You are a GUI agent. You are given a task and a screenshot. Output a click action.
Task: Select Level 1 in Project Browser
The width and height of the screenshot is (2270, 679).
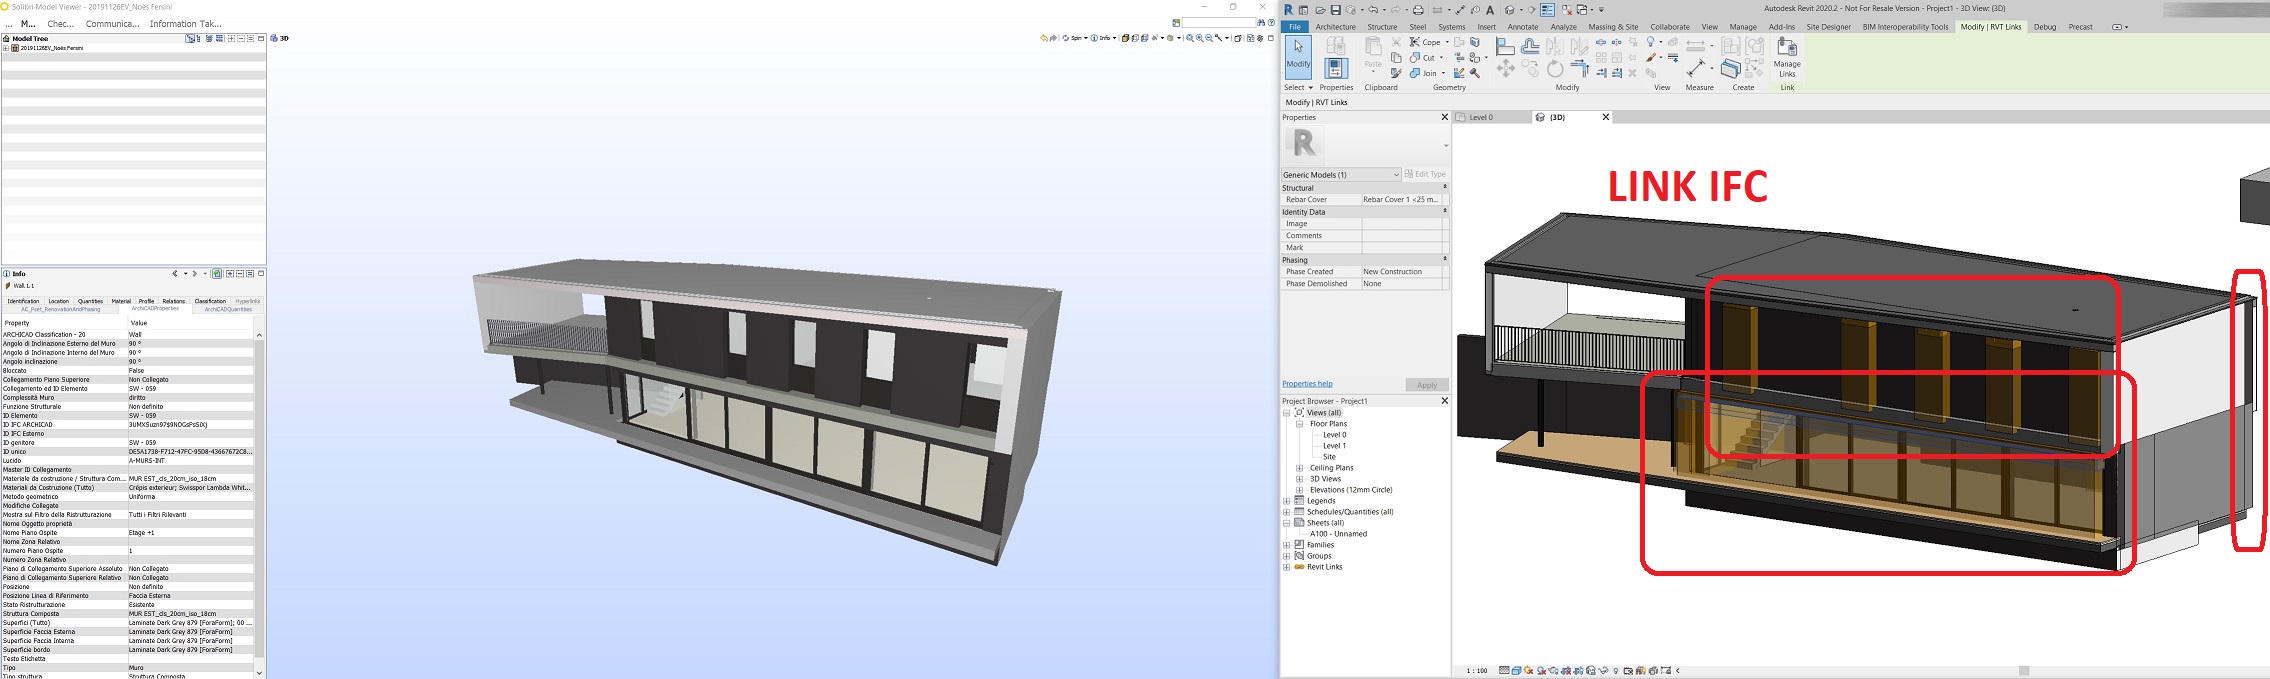(1334, 446)
